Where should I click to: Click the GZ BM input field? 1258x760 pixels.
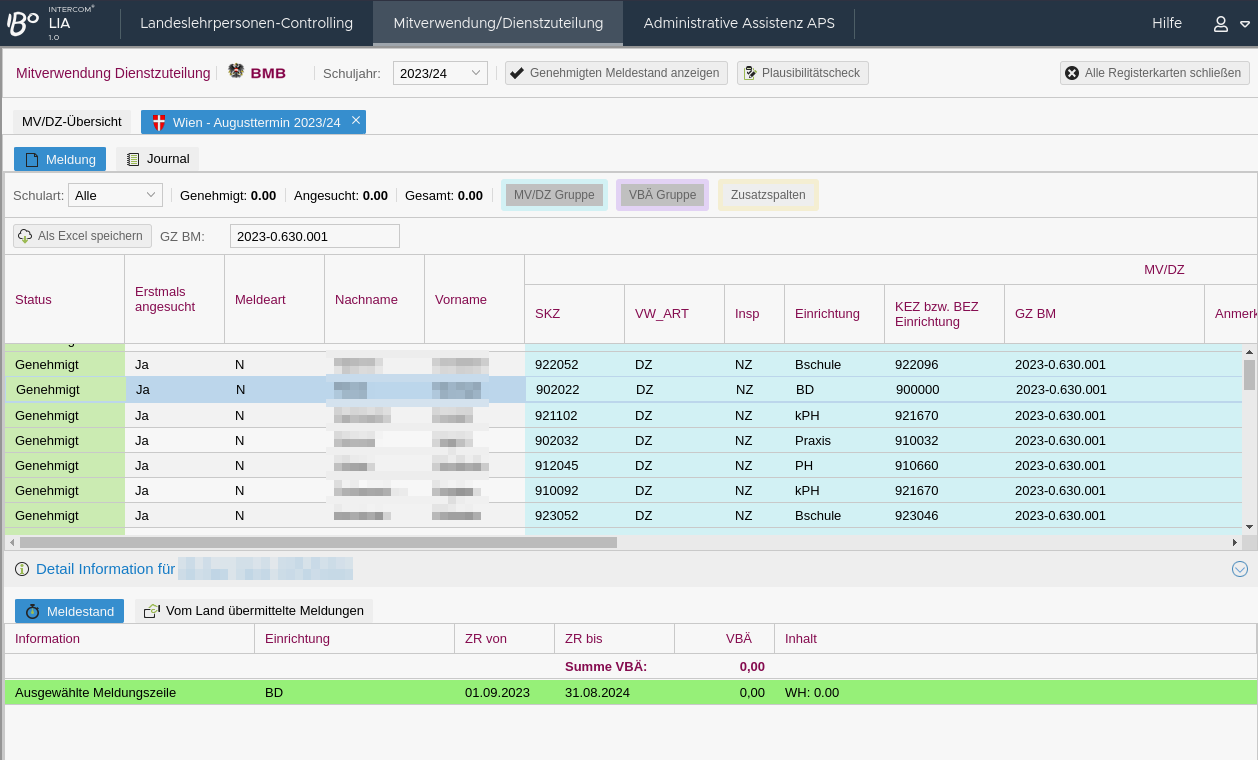[x=314, y=236]
